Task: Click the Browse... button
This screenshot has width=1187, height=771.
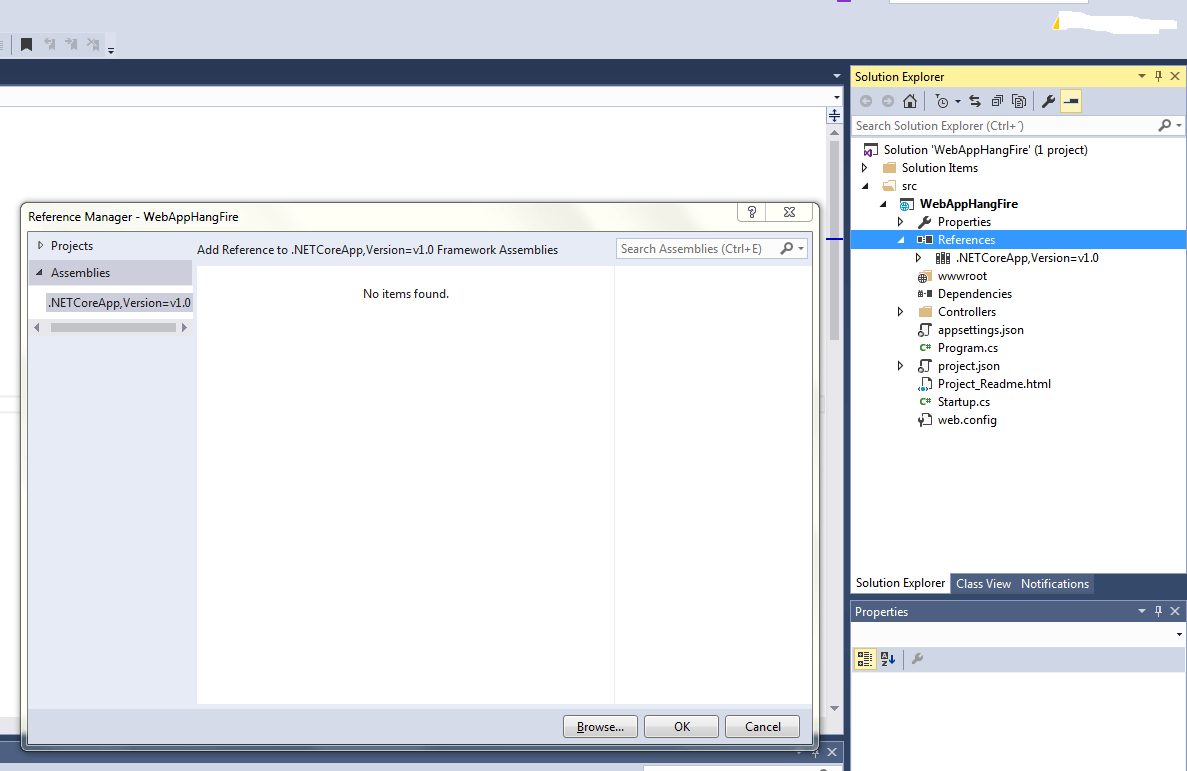Action: [x=600, y=726]
